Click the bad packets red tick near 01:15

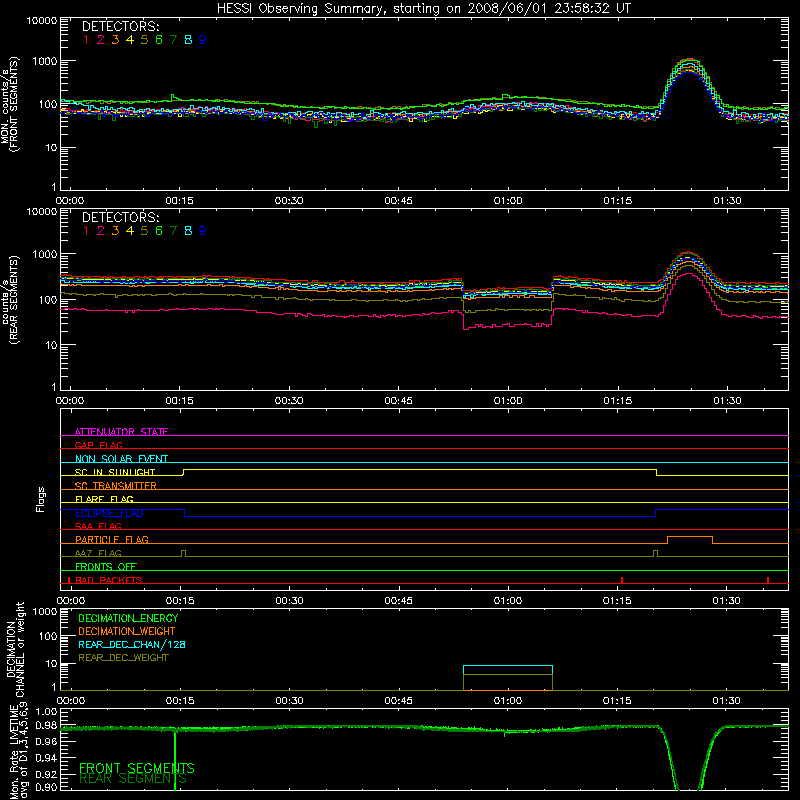coord(622,580)
